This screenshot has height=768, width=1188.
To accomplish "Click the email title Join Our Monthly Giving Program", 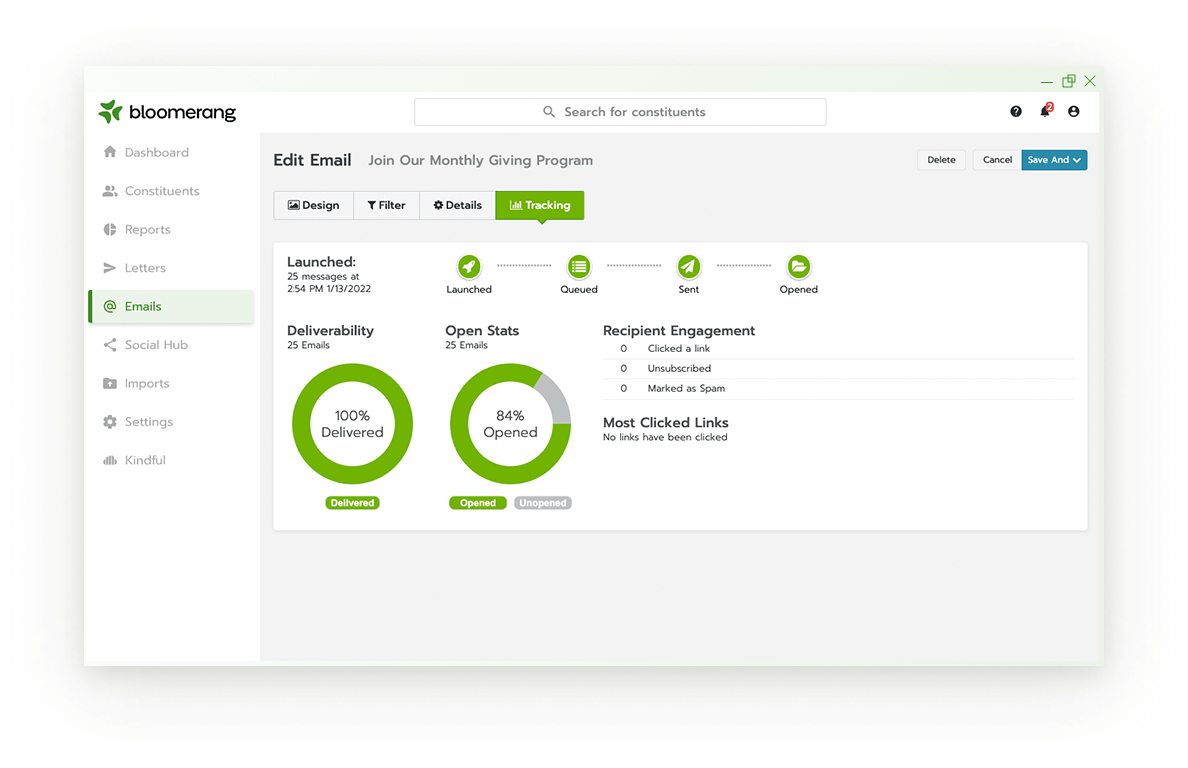I will click(x=480, y=161).
